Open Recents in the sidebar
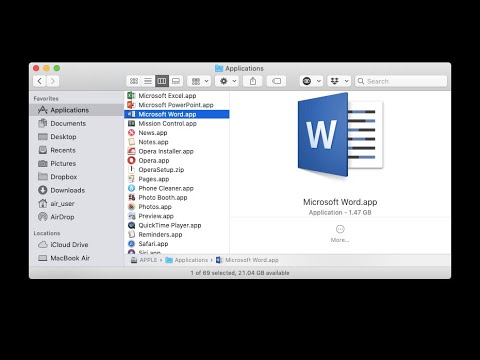The width and height of the screenshot is (480, 360). (76, 150)
